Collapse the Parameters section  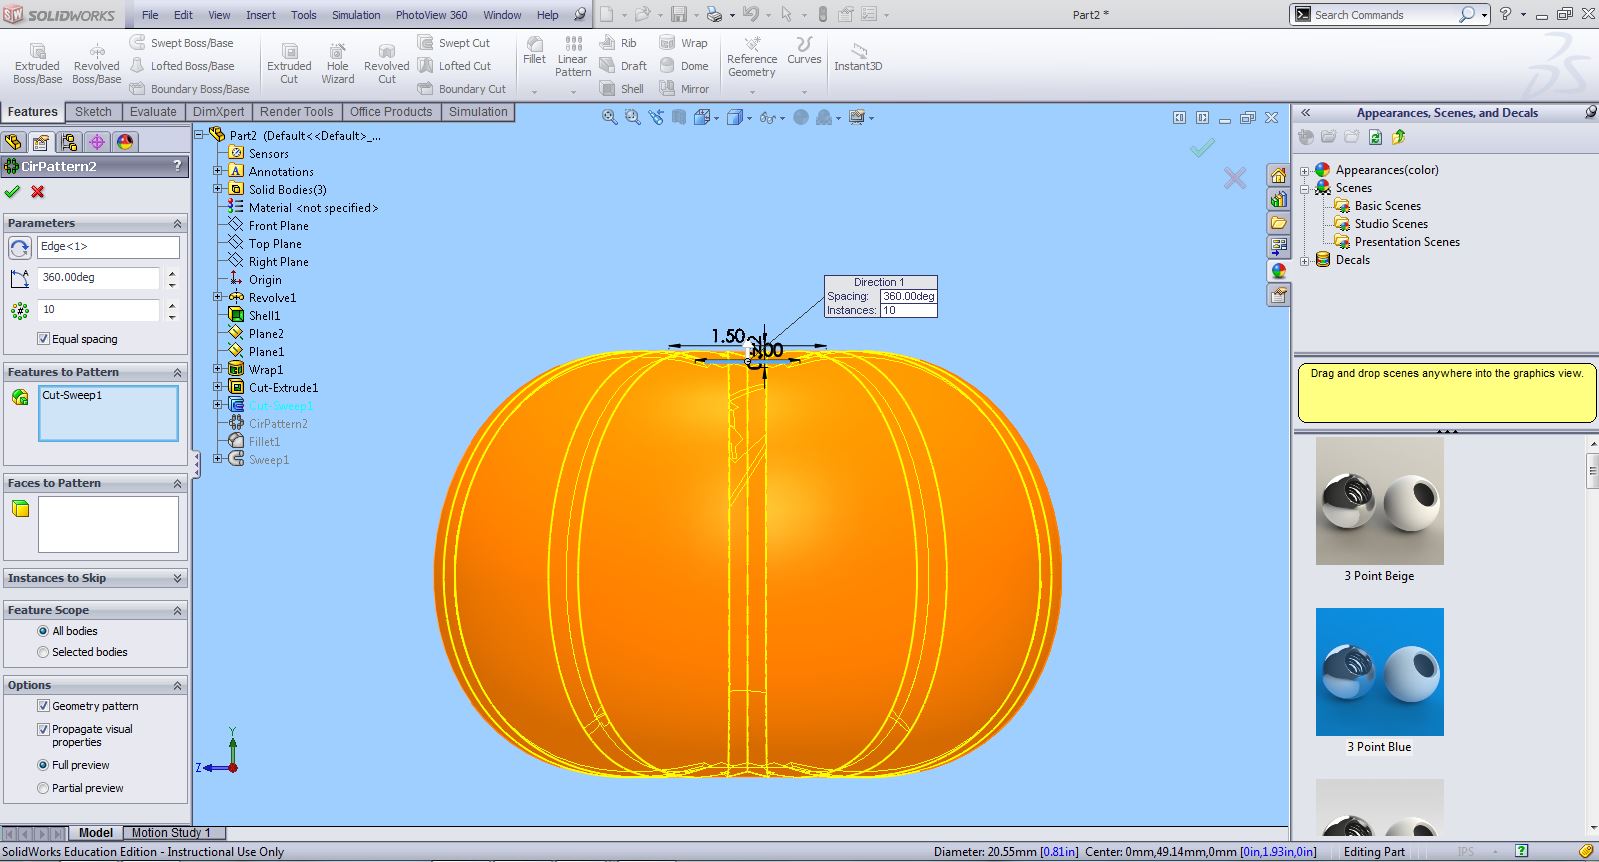click(178, 223)
